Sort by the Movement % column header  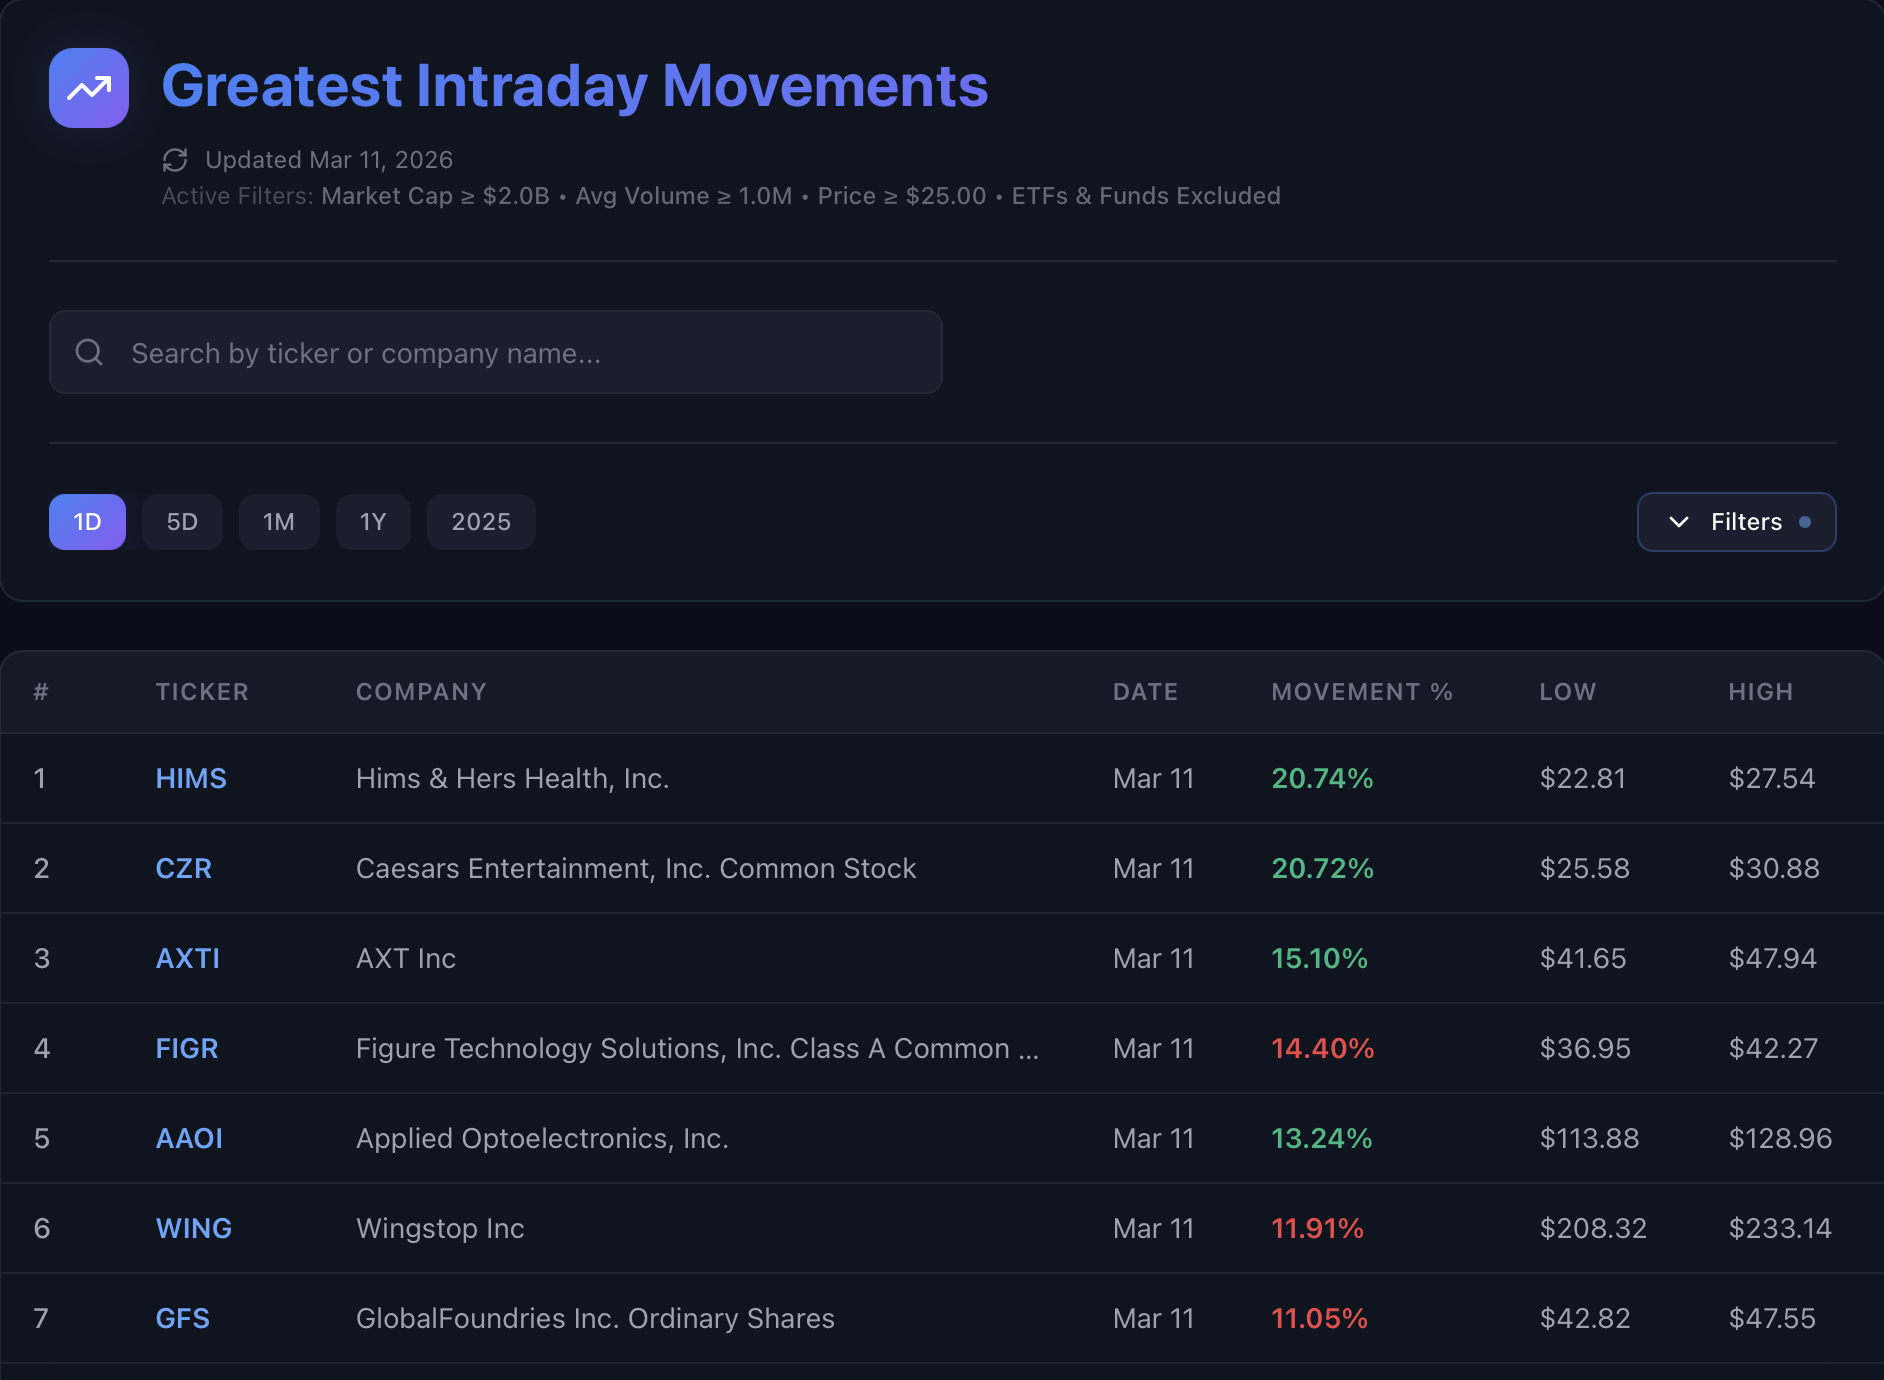(1362, 692)
